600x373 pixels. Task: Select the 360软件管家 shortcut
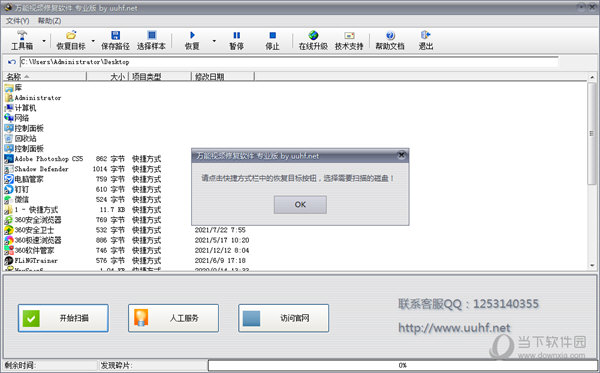(29, 250)
